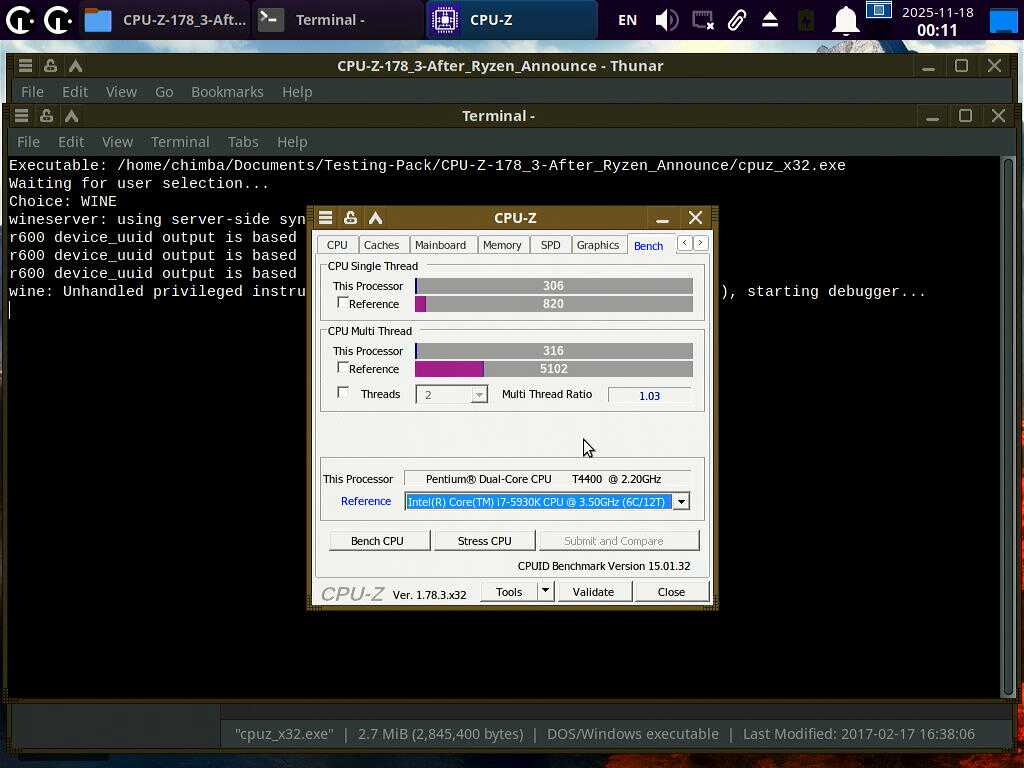The width and height of the screenshot is (1024, 768).
Task: Enable Reference checkbox under CPU Single Thread
Action: tap(342, 303)
